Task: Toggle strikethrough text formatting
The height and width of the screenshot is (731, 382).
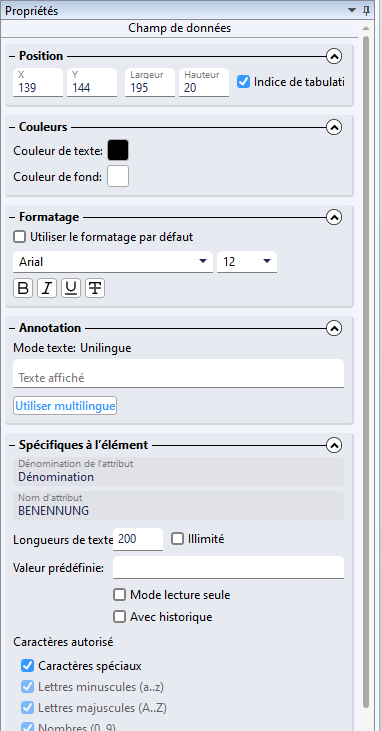Action: tap(95, 289)
